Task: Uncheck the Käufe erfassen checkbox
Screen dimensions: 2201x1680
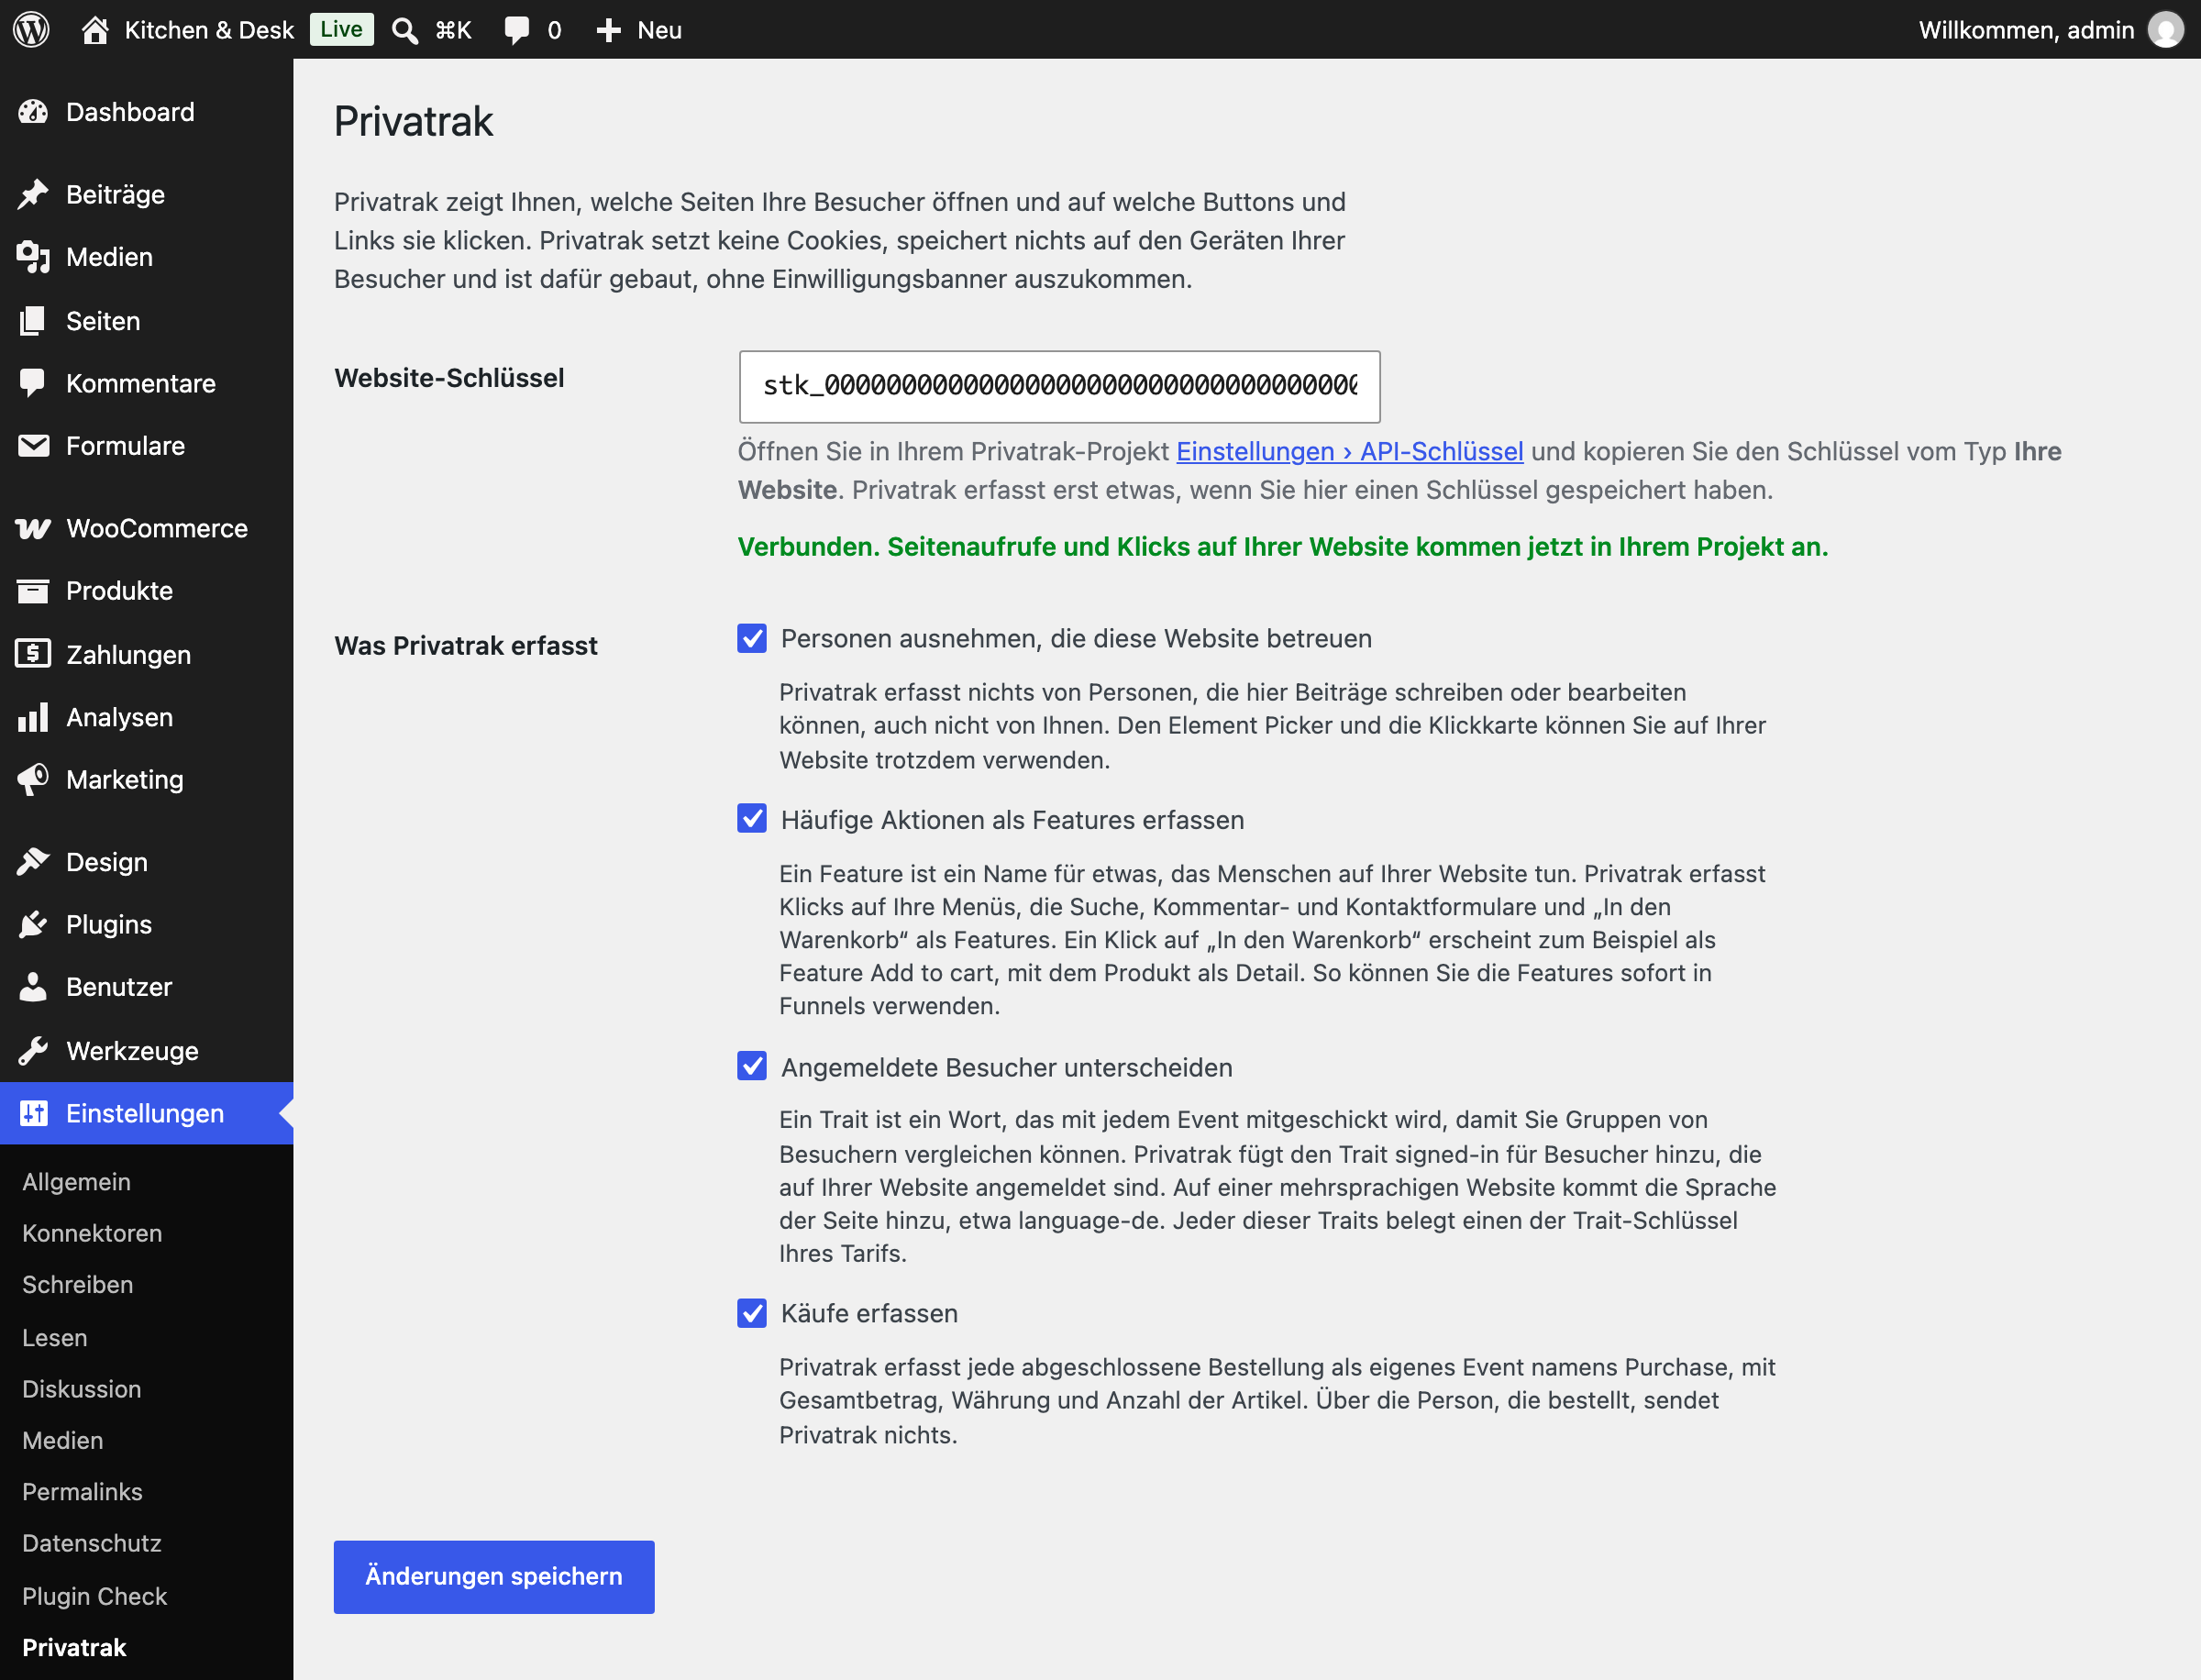Action: (x=752, y=1313)
